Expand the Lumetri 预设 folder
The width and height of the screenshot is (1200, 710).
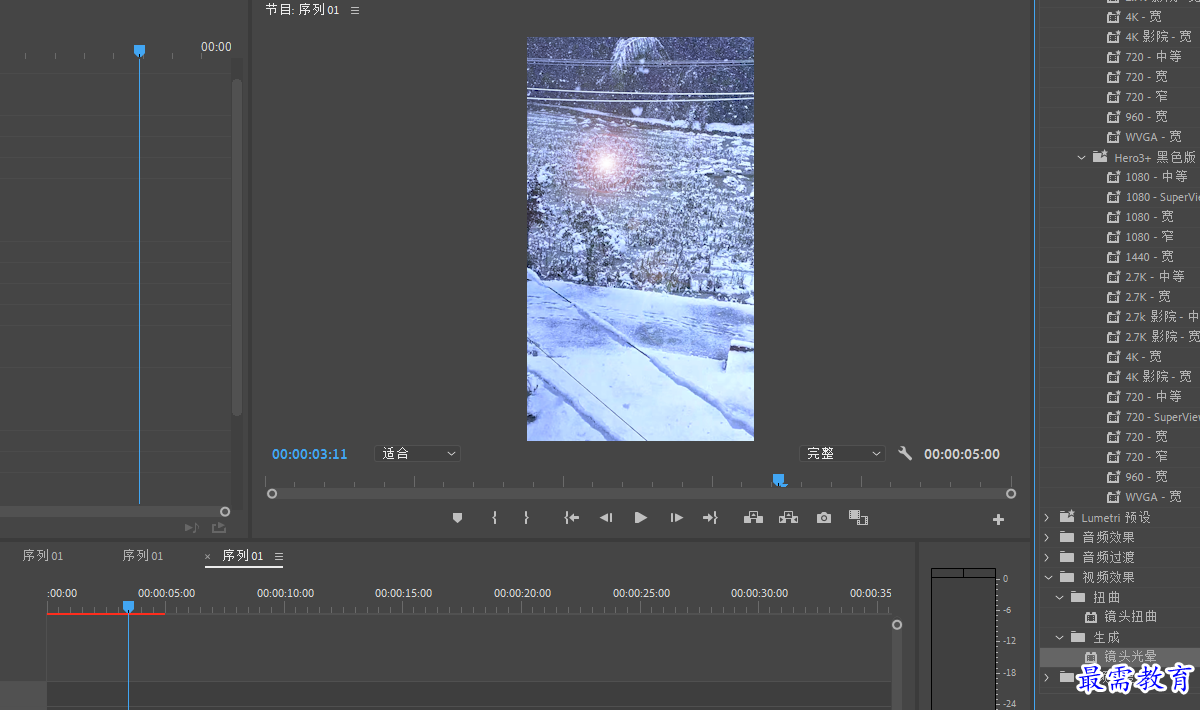[x=1047, y=517]
